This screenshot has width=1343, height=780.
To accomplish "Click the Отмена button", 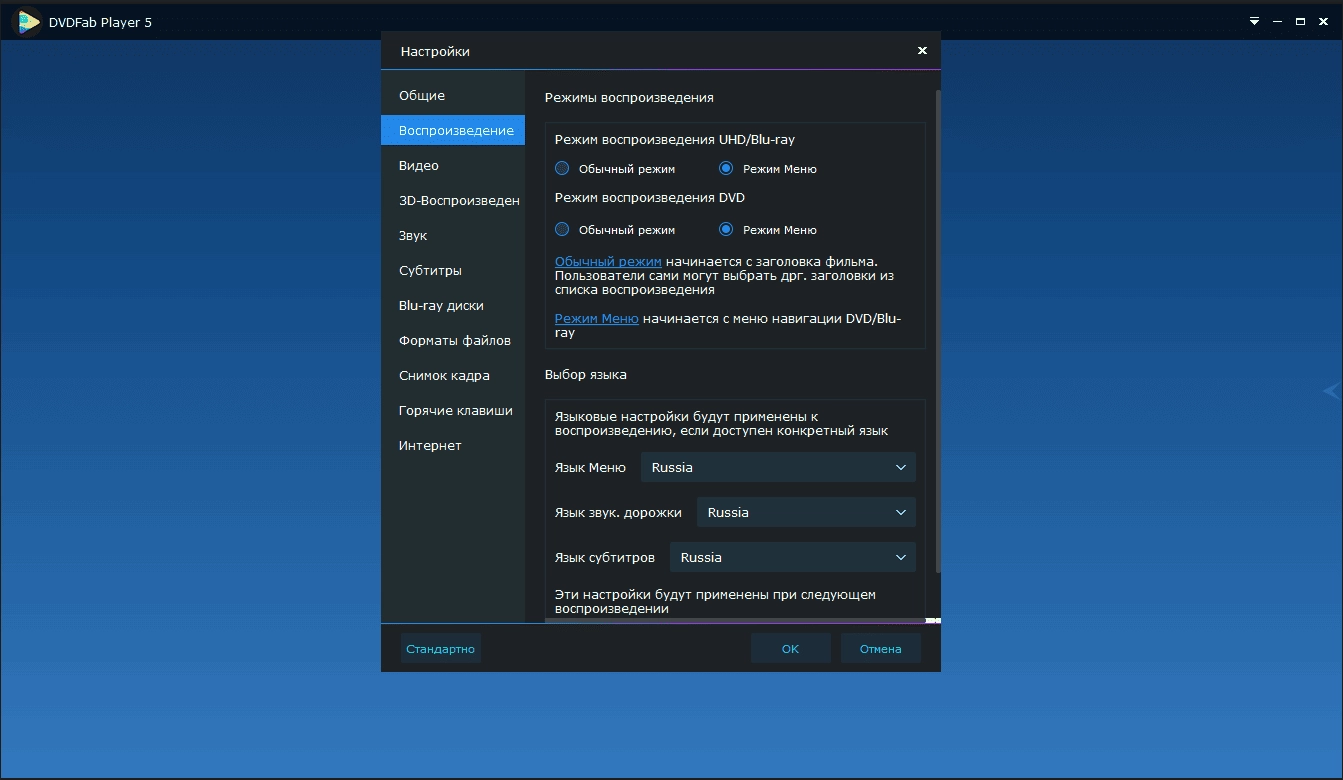I will pyautogui.click(x=880, y=648).
